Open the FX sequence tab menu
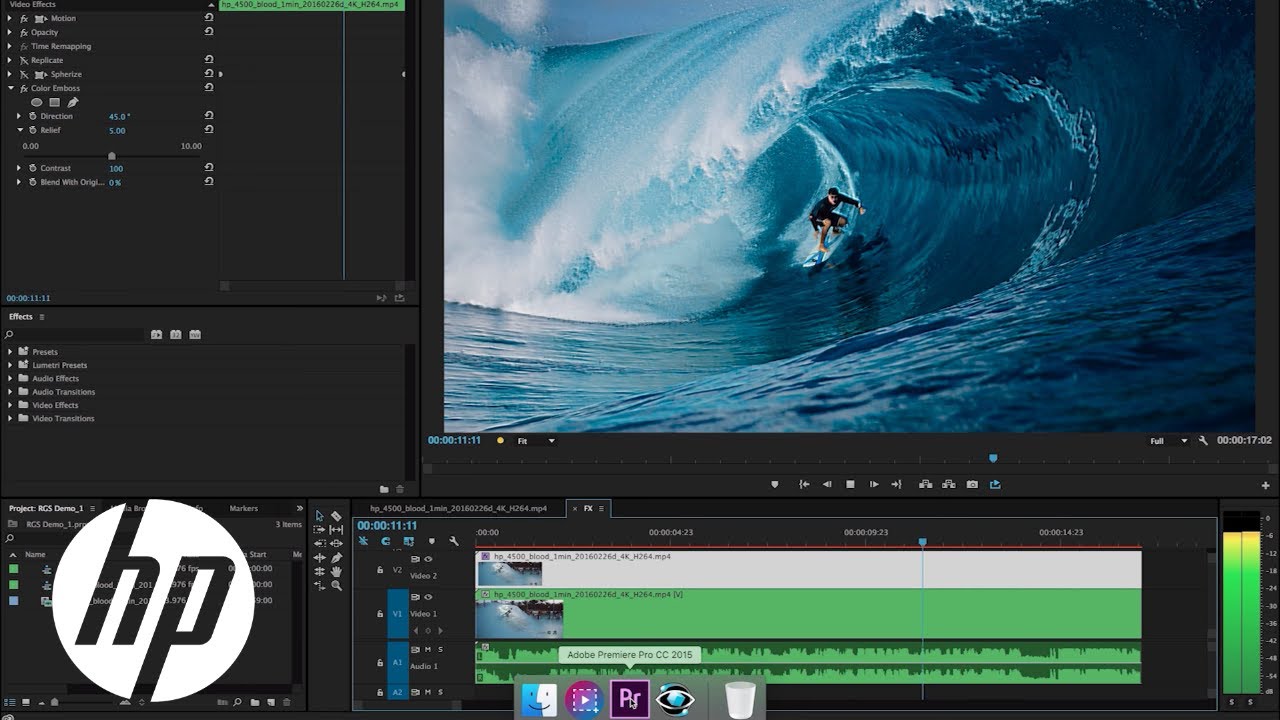 point(602,508)
